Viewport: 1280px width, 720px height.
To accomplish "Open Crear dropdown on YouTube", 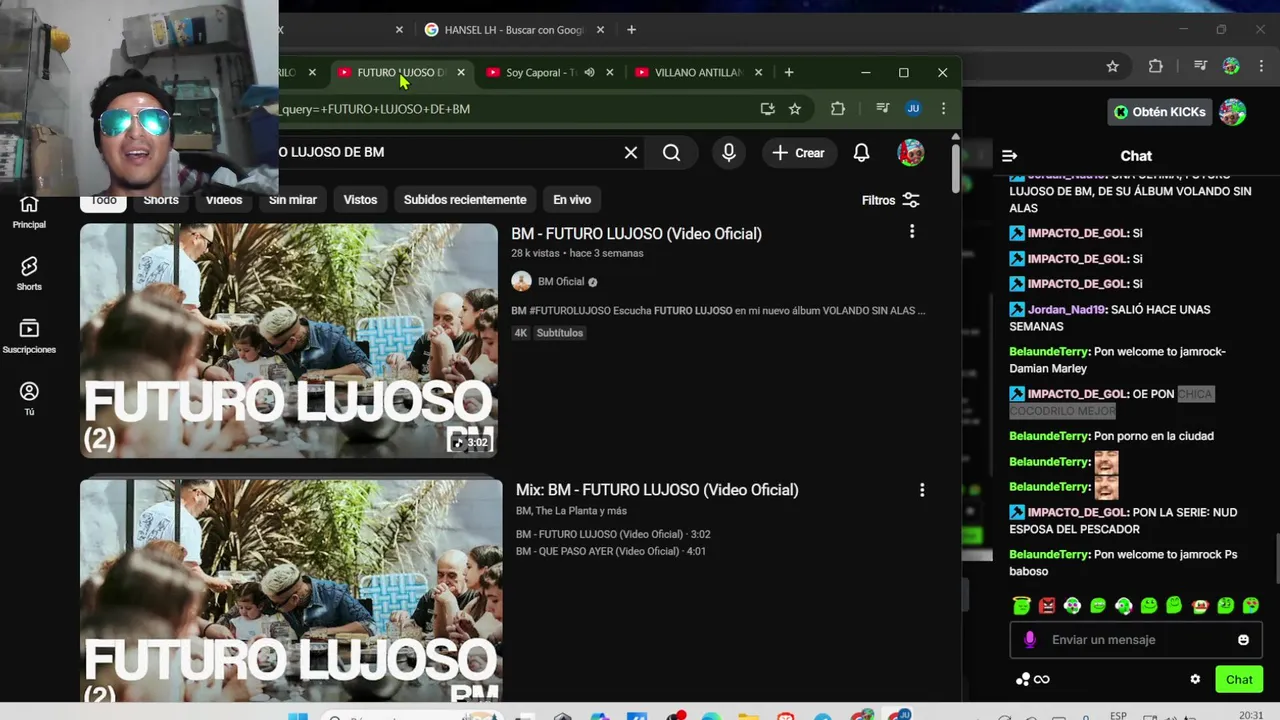I will (x=799, y=153).
